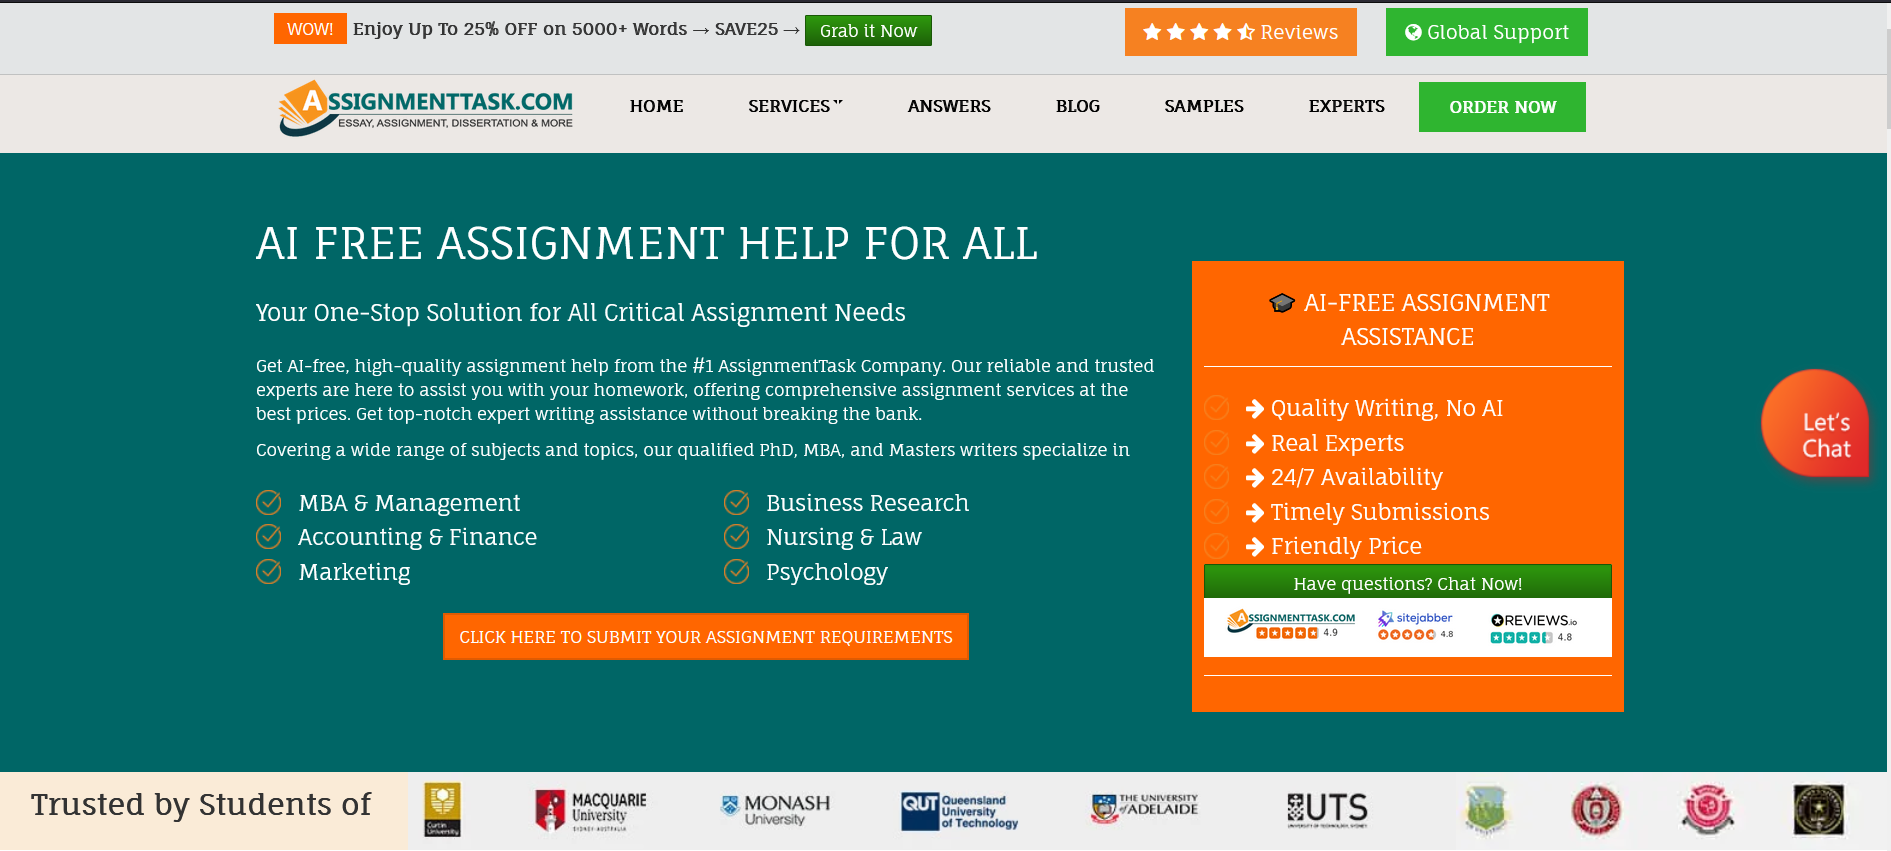1891x851 pixels.
Task: Click the arrow icon beside 24/7 Availability
Action: point(1255,478)
